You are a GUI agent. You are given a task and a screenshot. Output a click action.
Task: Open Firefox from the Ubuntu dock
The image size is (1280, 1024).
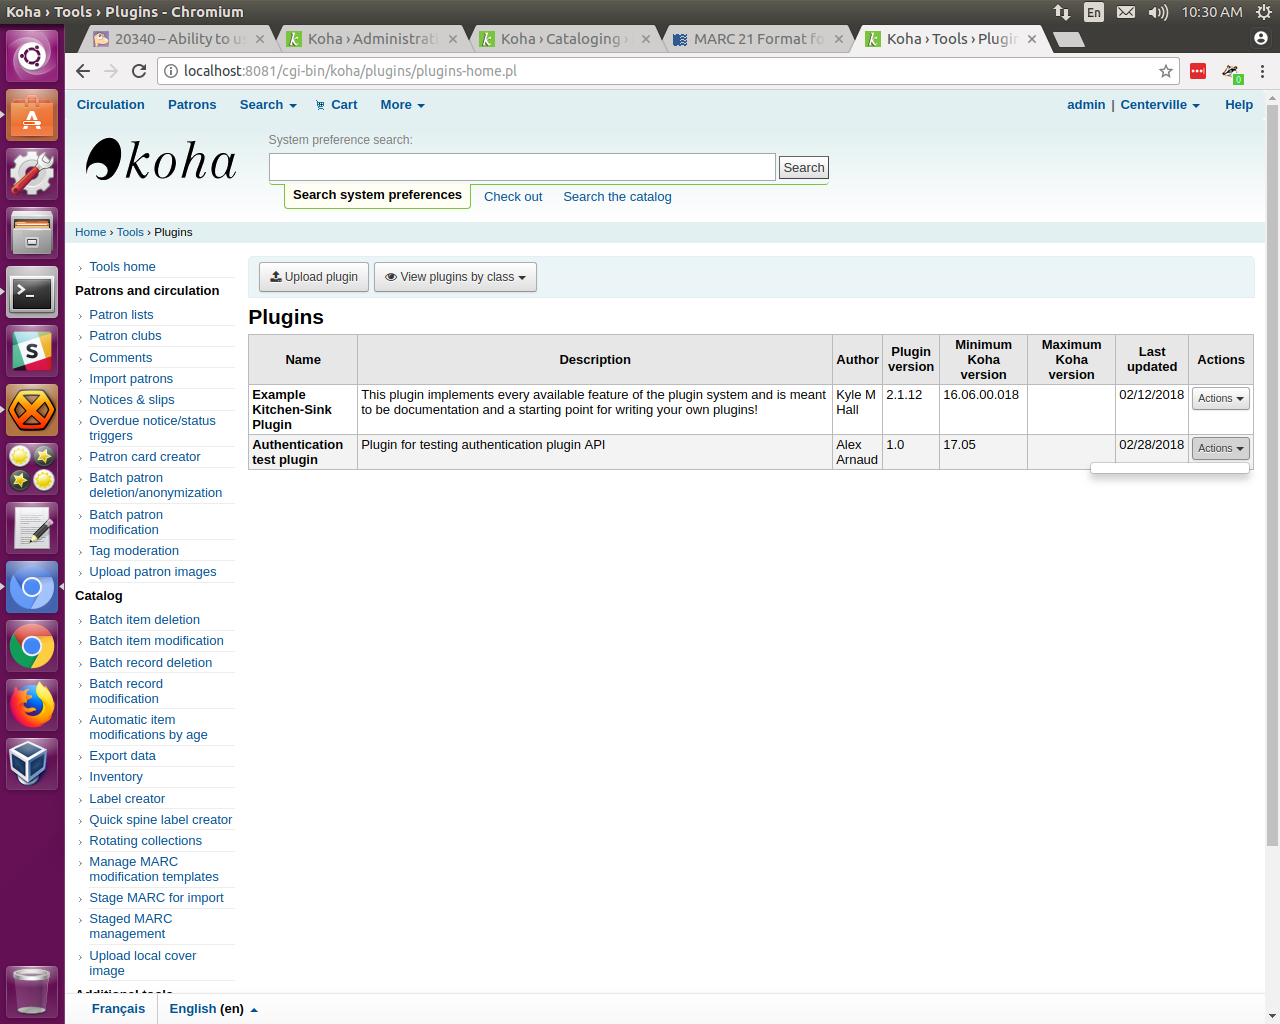tap(32, 706)
